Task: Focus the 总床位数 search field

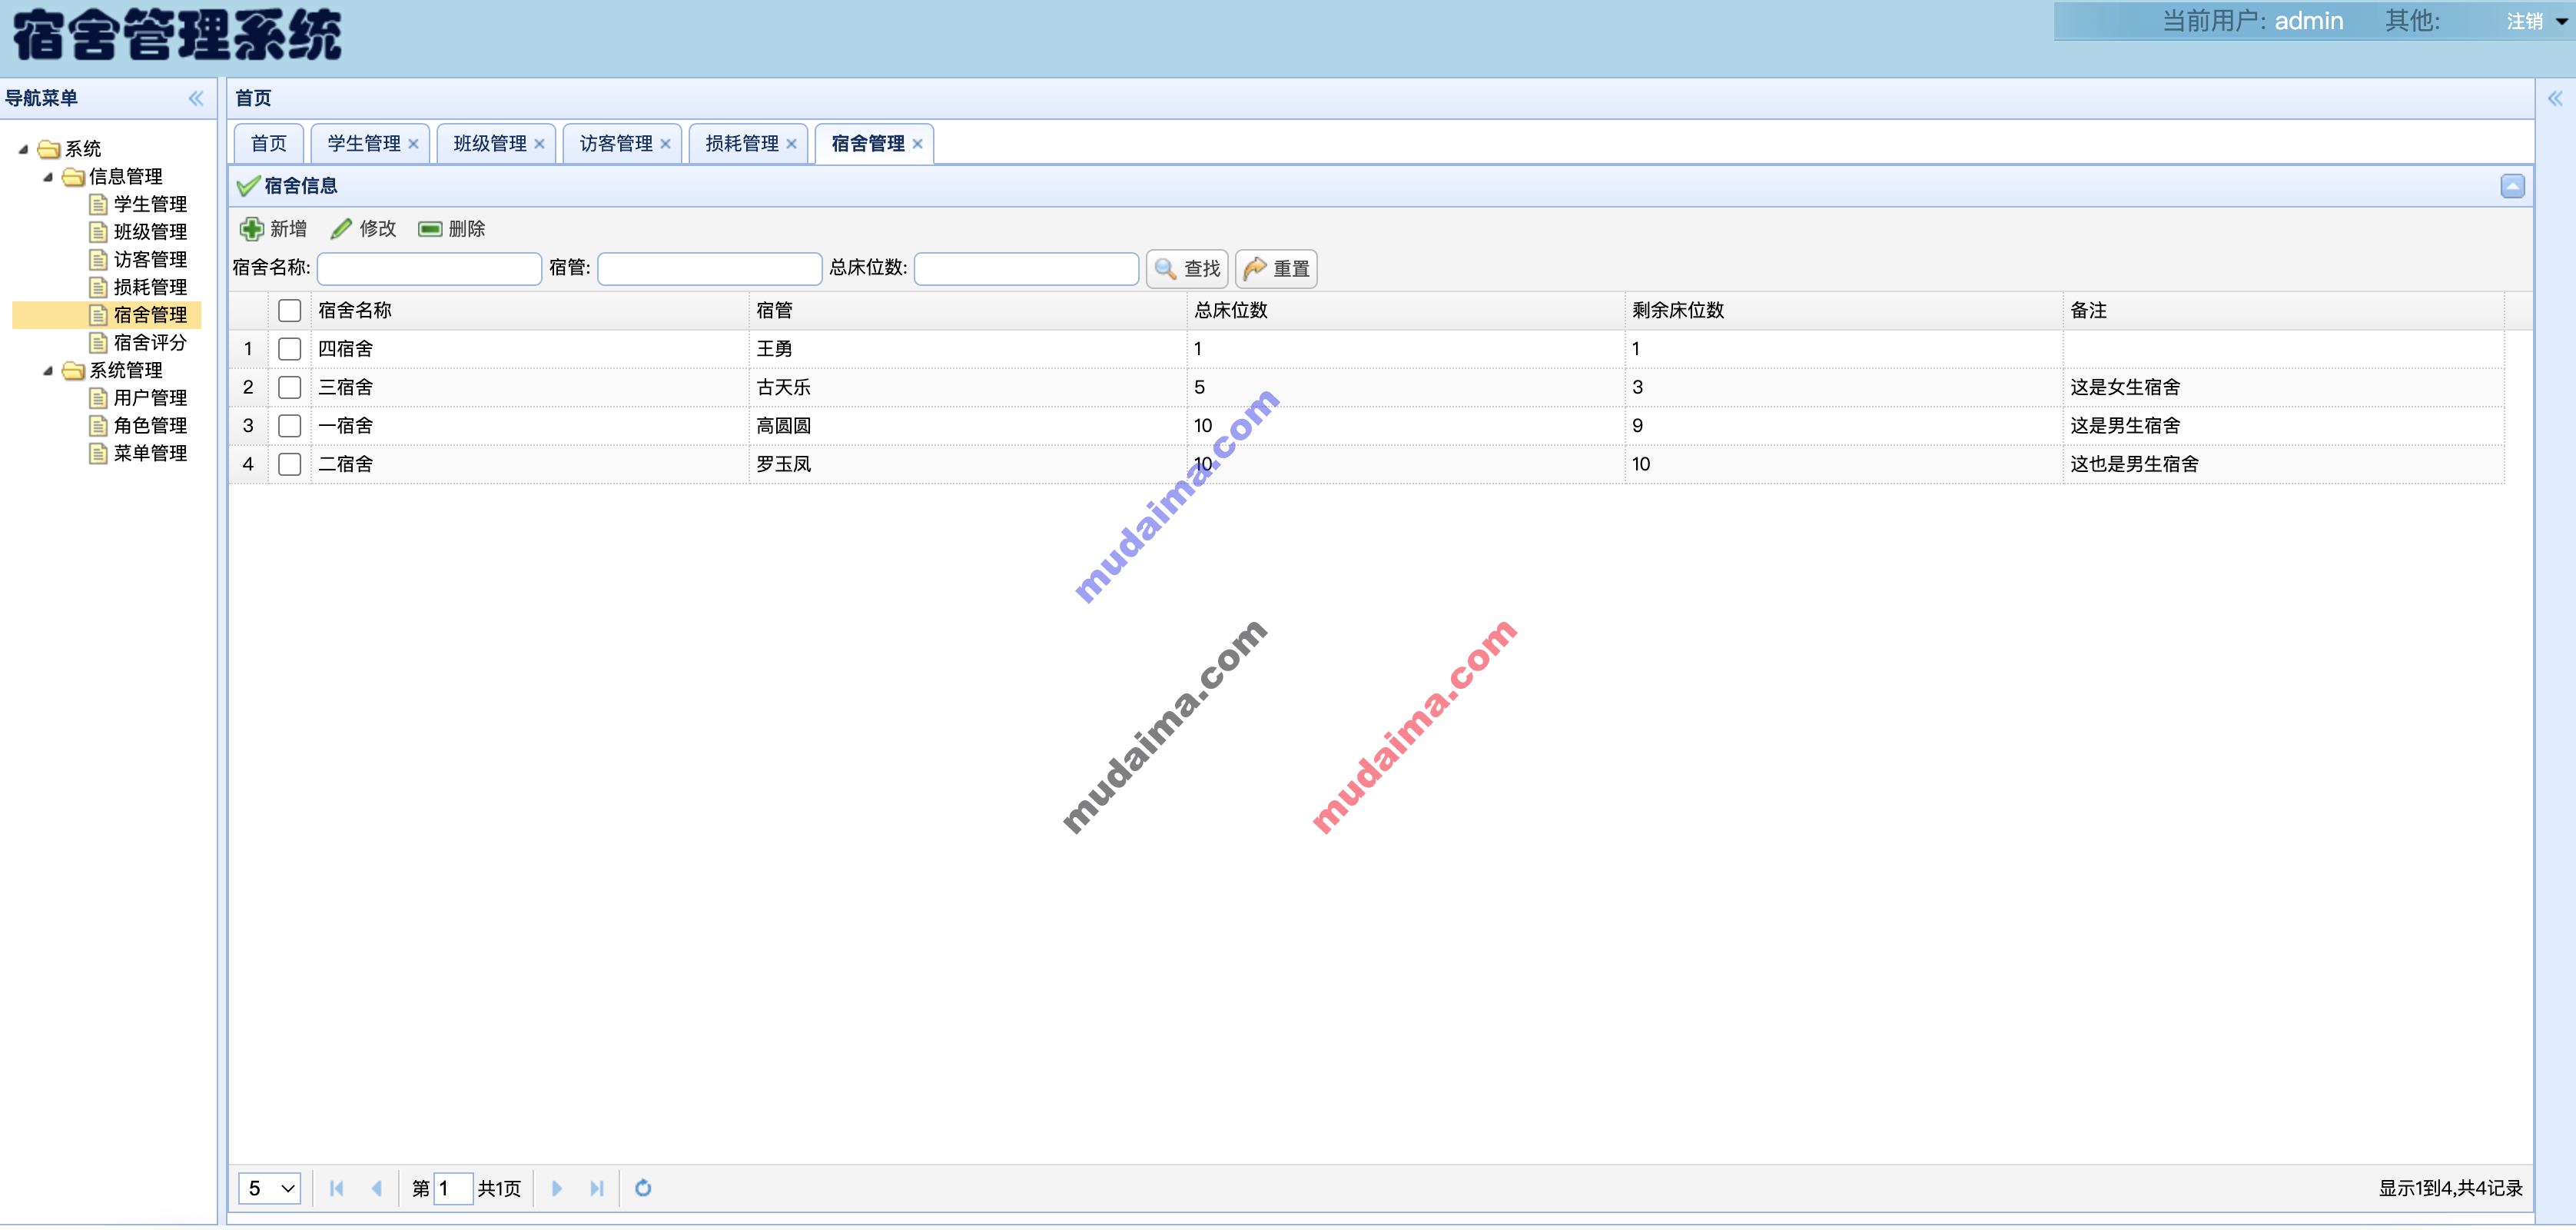Action: pos(1026,269)
